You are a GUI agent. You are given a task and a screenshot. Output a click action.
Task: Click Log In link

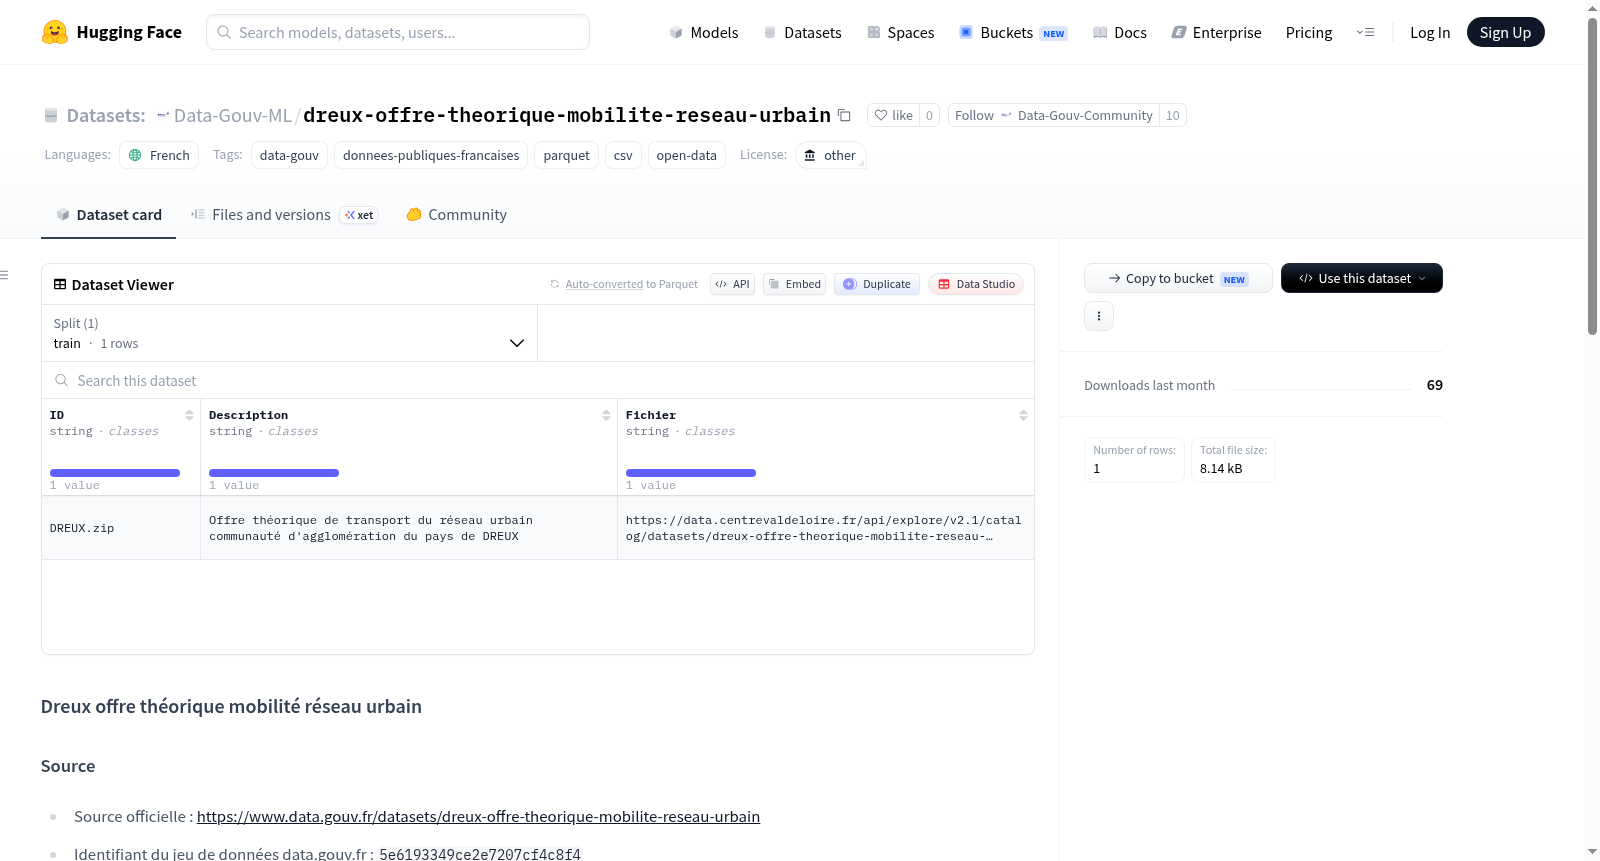point(1430,32)
